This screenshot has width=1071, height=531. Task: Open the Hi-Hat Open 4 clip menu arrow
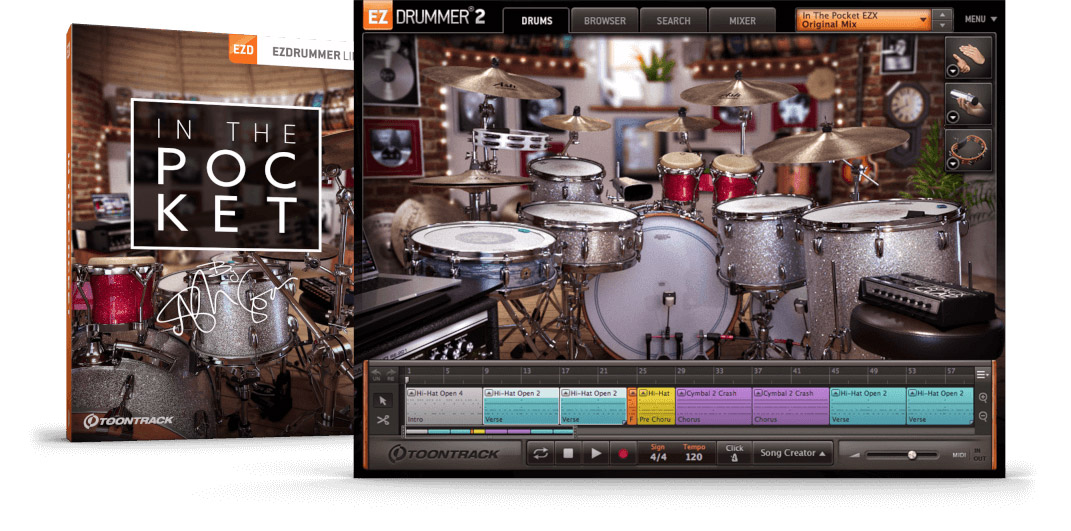pos(411,394)
